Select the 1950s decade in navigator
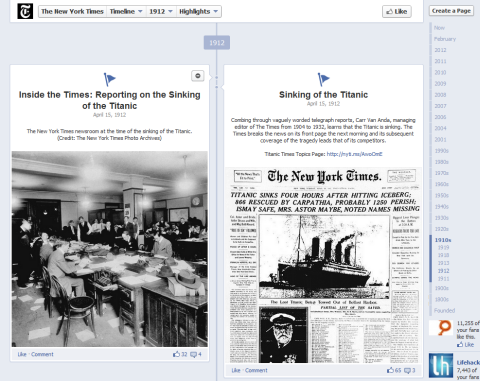480x381 pixels. tap(442, 195)
